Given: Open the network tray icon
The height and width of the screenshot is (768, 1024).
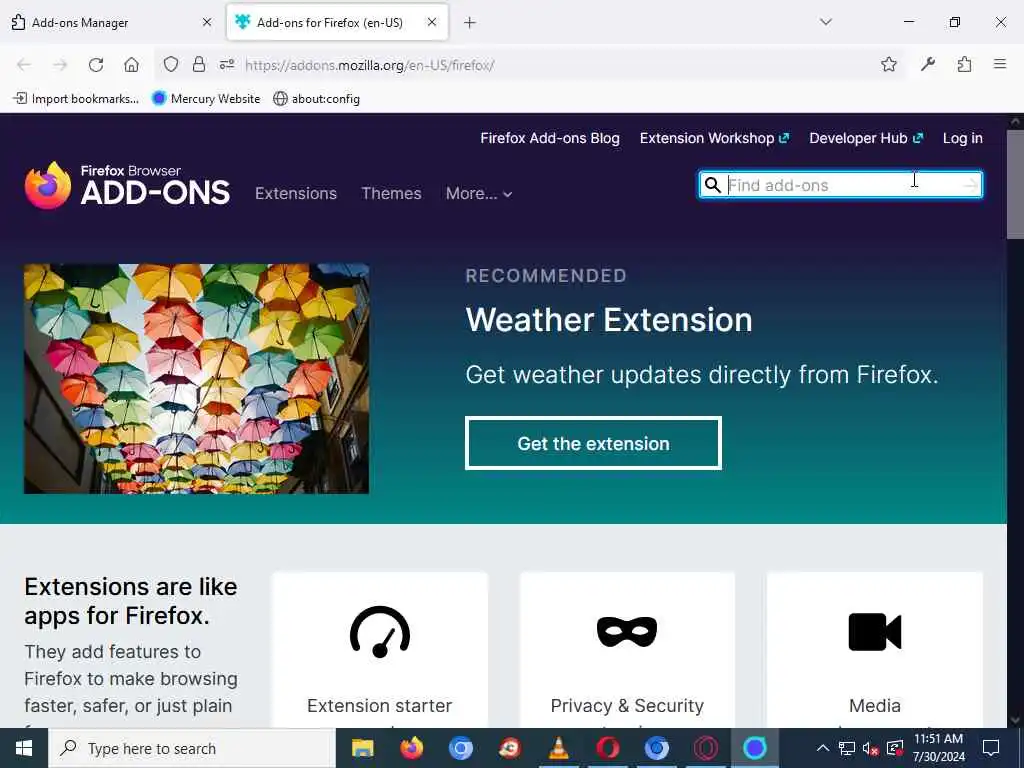Looking at the screenshot, I should (846, 748).
